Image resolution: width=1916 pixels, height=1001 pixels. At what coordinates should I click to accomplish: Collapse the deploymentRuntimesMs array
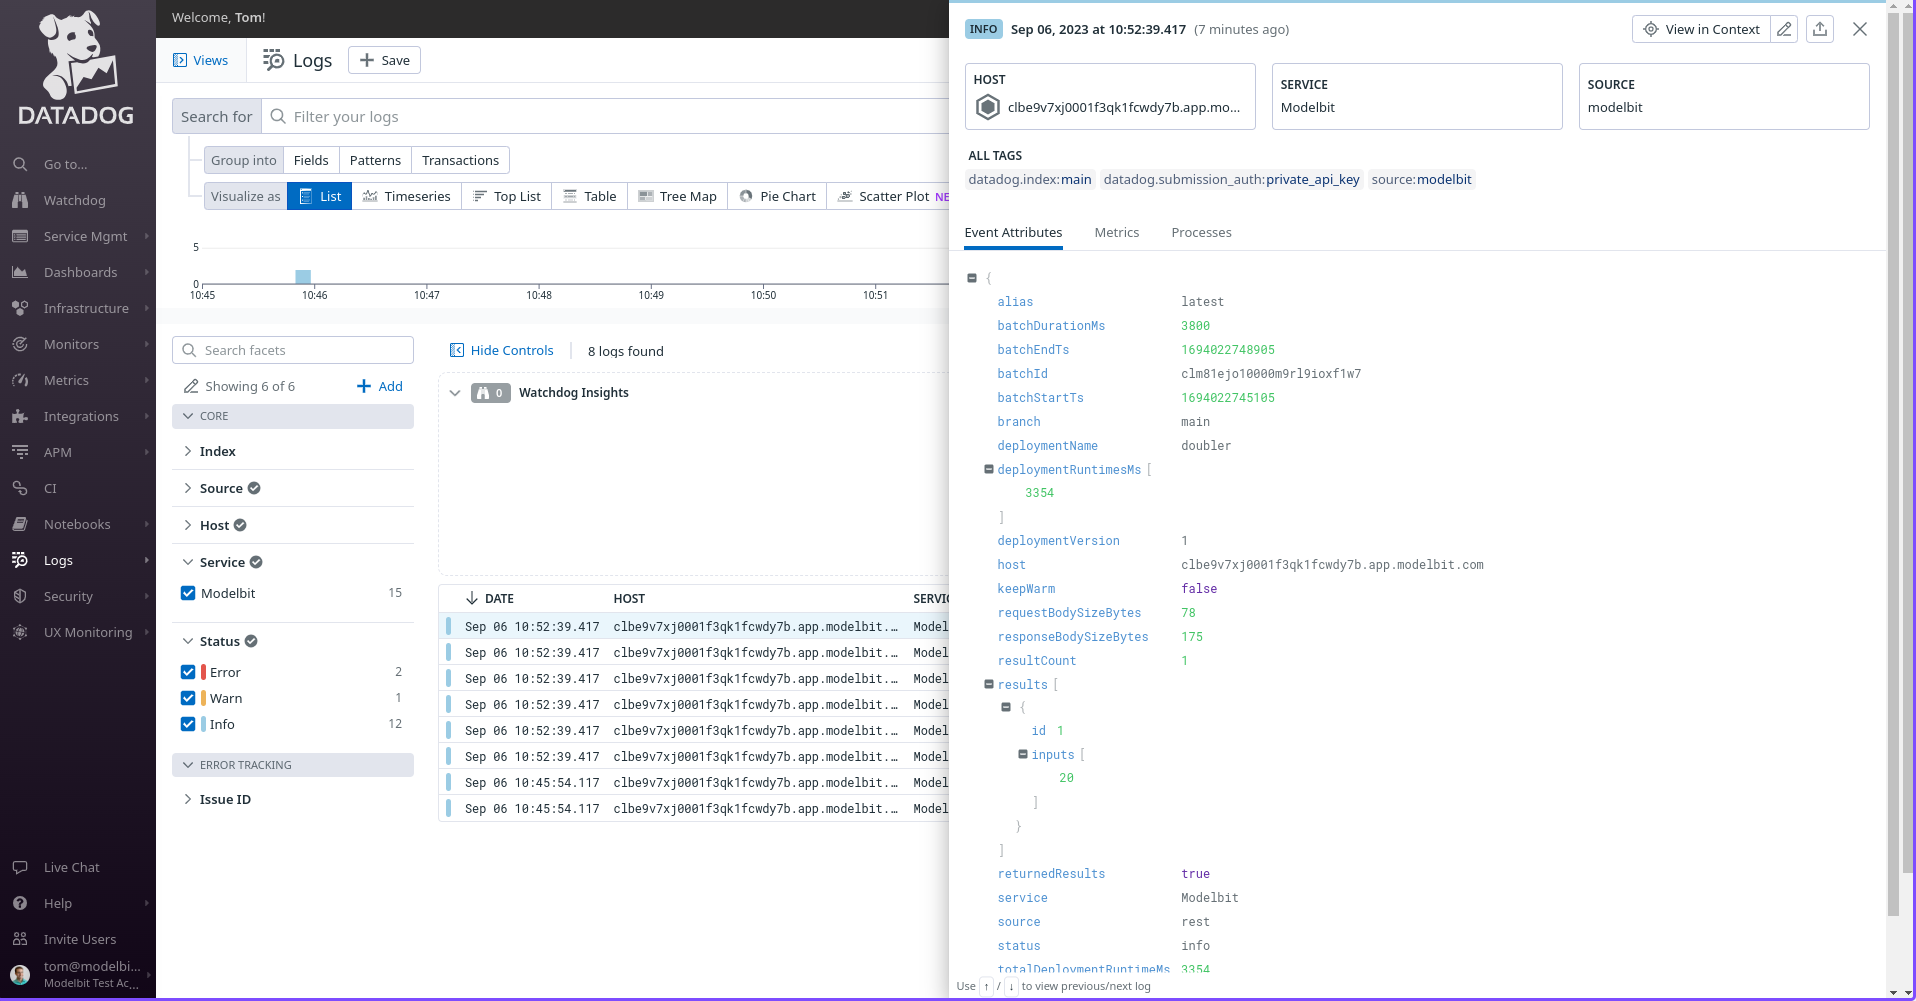(989, 469)
